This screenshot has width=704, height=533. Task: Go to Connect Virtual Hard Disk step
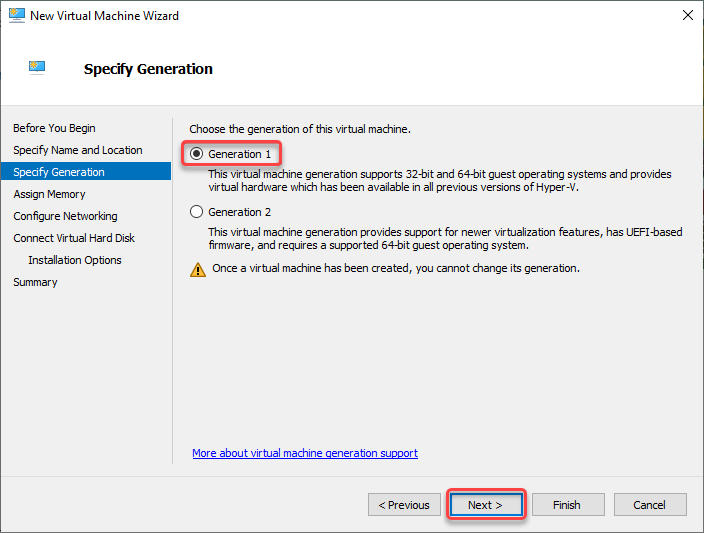(x=74, y=238)
